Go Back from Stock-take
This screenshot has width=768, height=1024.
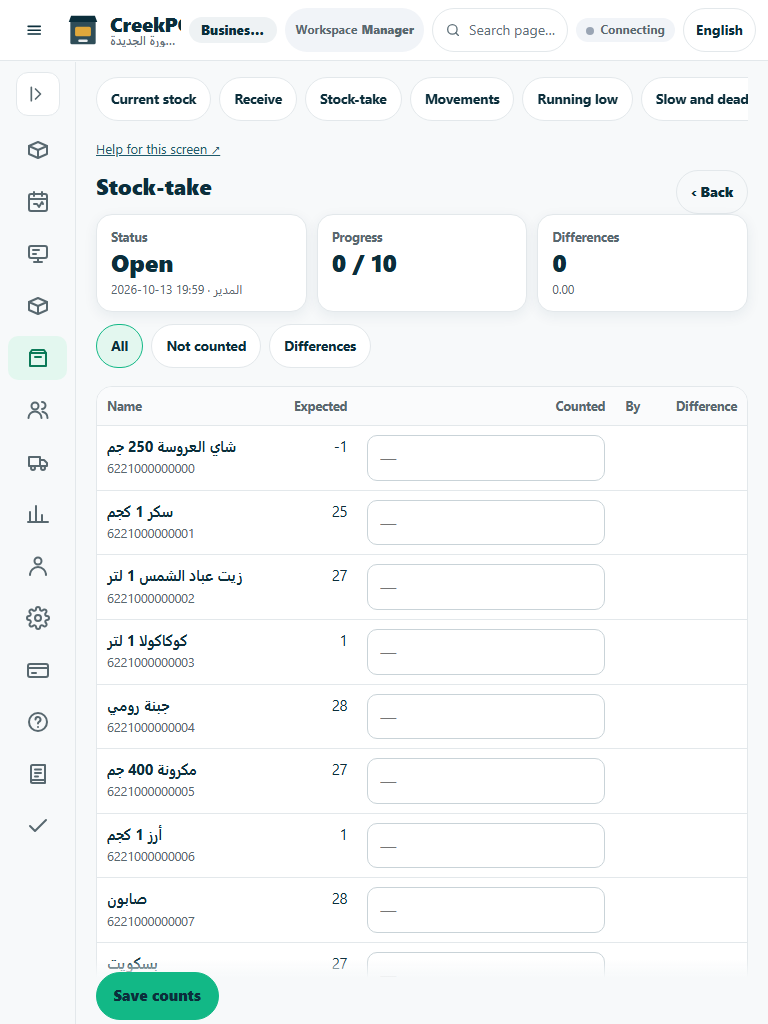click(x=712, y=192)
